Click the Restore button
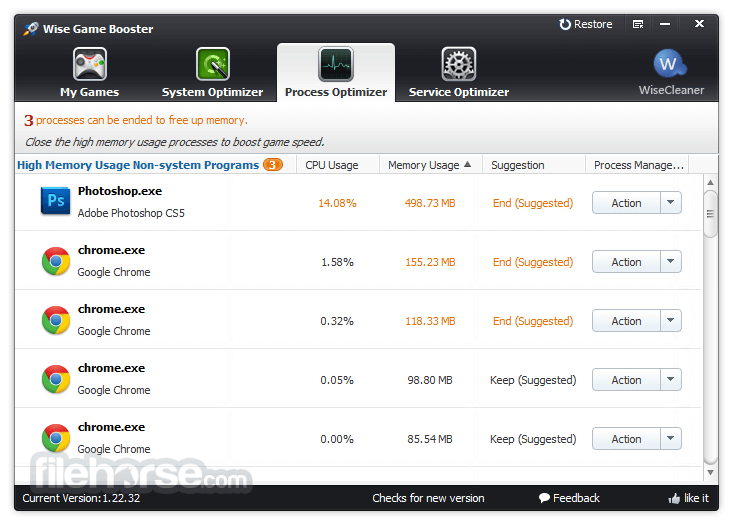 pos(586,24)
